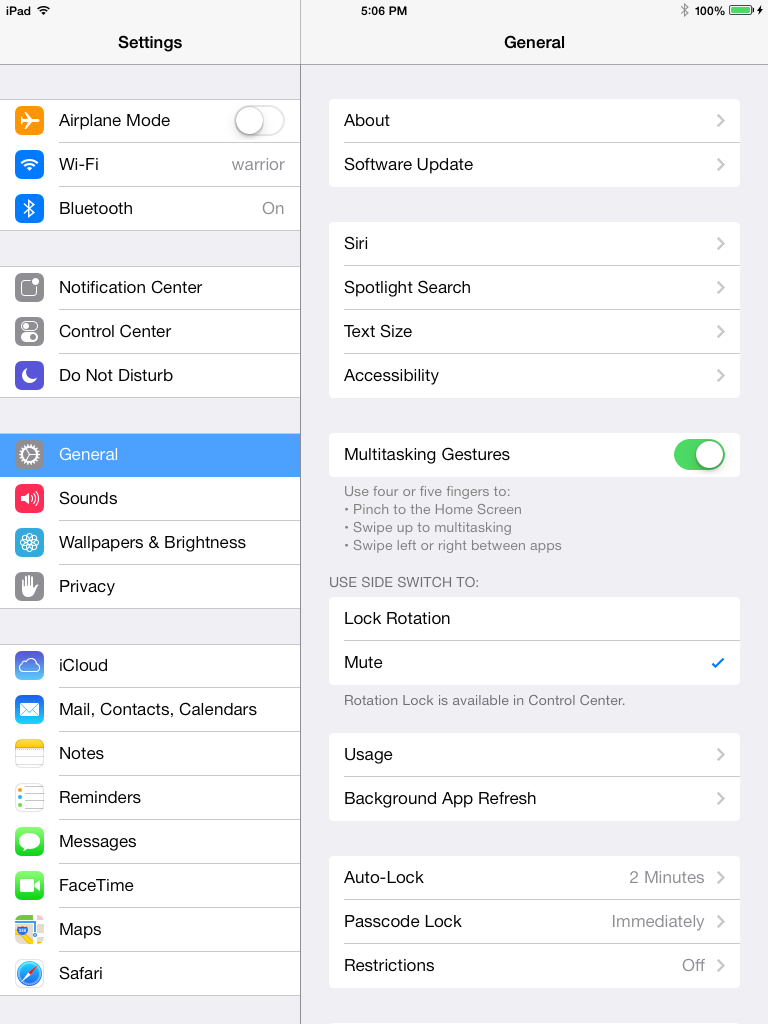Open the Privacy hand icon
The height and width of the screenshot is (1024, 768).
[x=29, y=586]
